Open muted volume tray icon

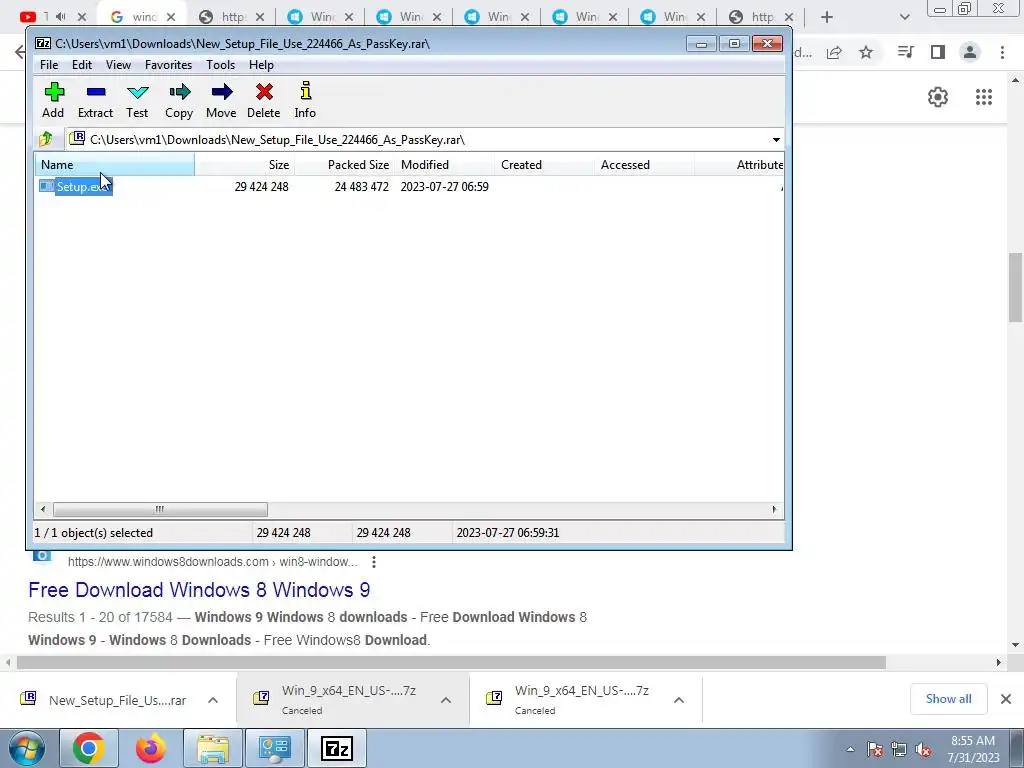coord(923,750)
